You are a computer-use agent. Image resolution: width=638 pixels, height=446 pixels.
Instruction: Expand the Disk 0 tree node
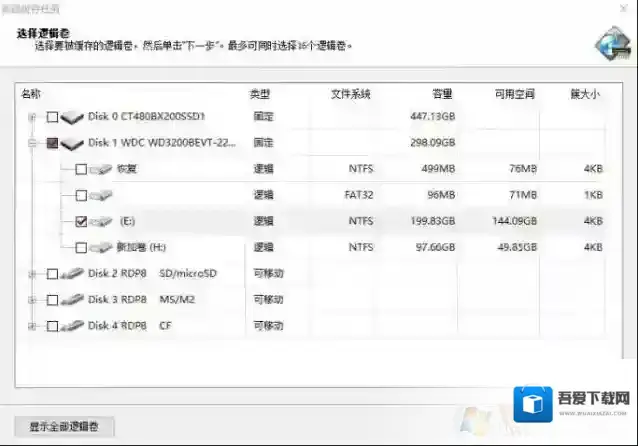coord(32,117)
